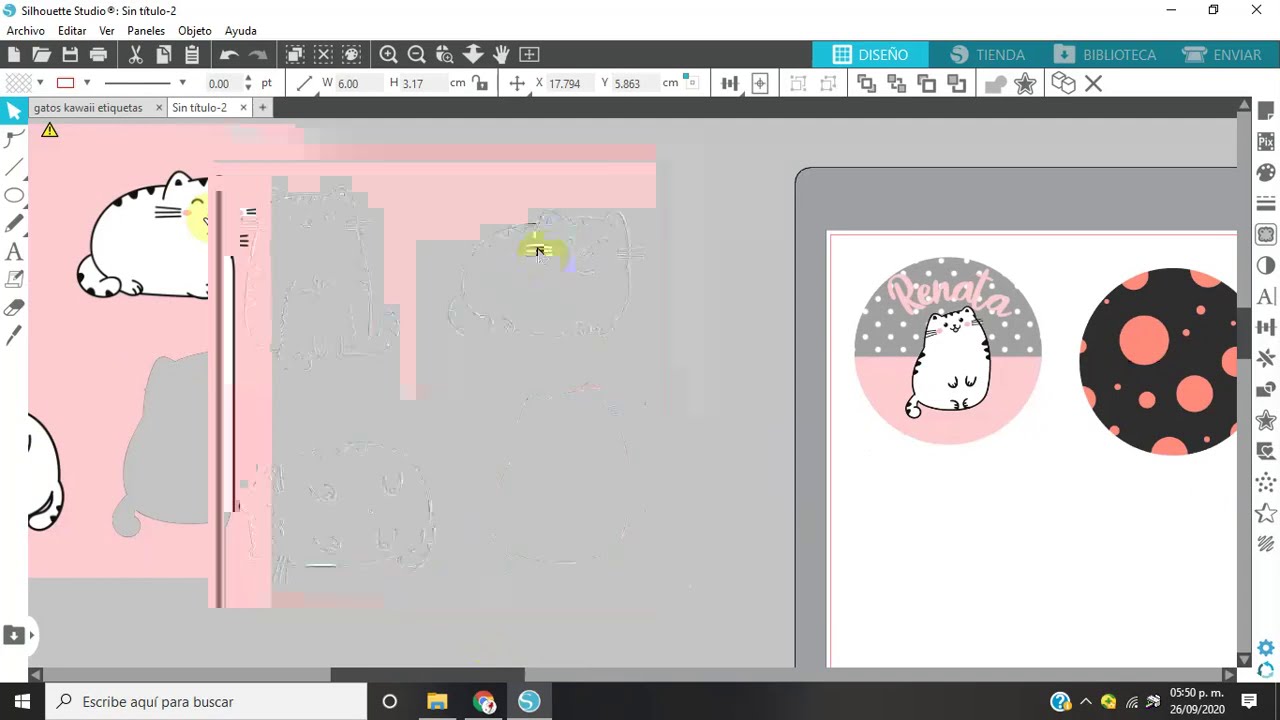The image size is (1280, 720).
Task: Click the Offset star icon
Action: [1025, 84]
